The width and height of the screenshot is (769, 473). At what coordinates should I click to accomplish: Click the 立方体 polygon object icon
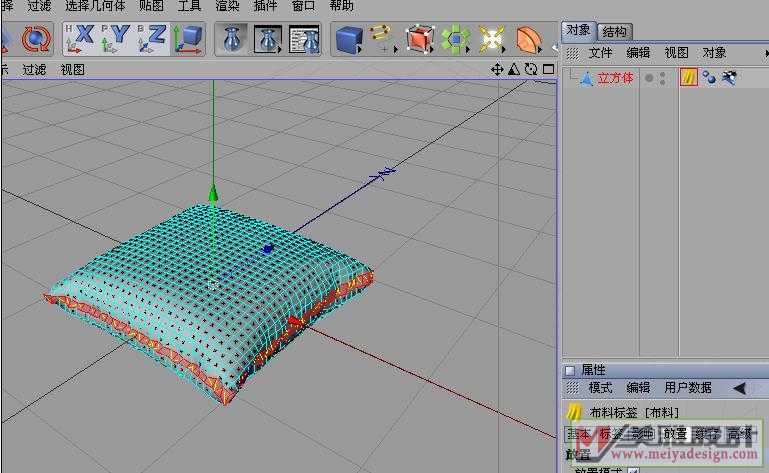pyautogui.click(x=586, y=78)
